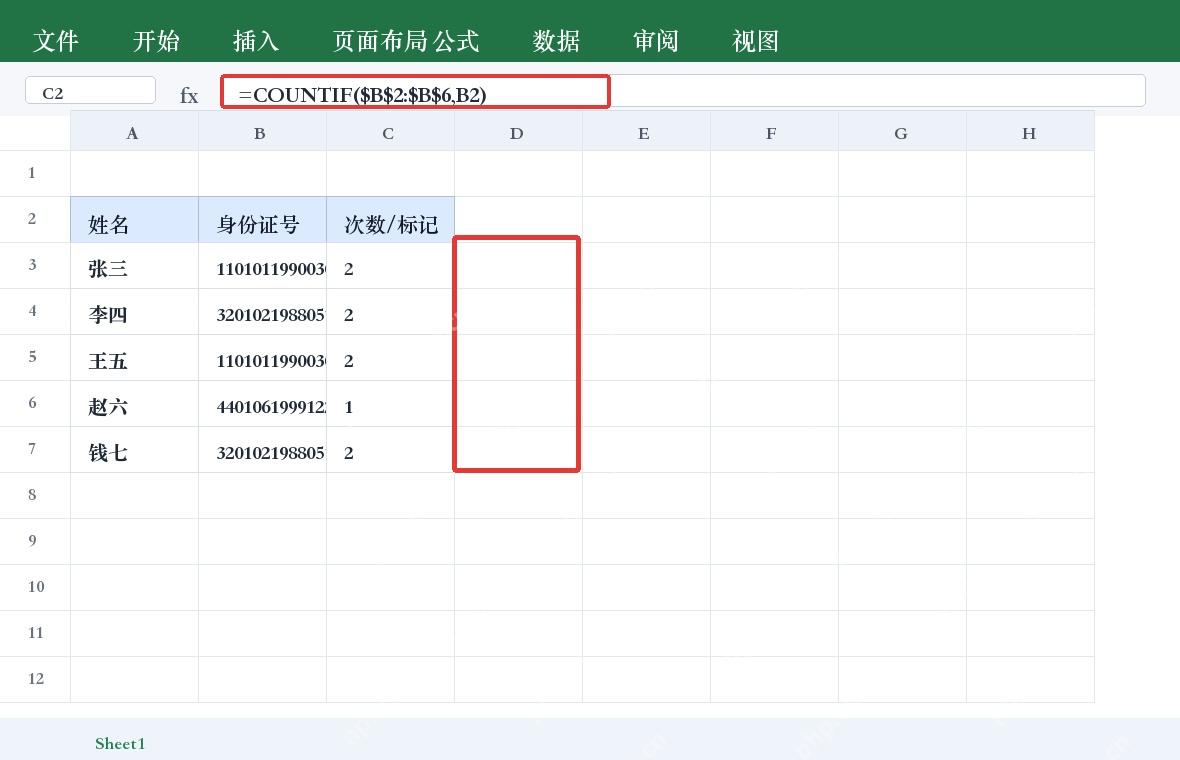Select row 6 header
The height and width of the screenshot is (760, 1180).
(35, 403)
